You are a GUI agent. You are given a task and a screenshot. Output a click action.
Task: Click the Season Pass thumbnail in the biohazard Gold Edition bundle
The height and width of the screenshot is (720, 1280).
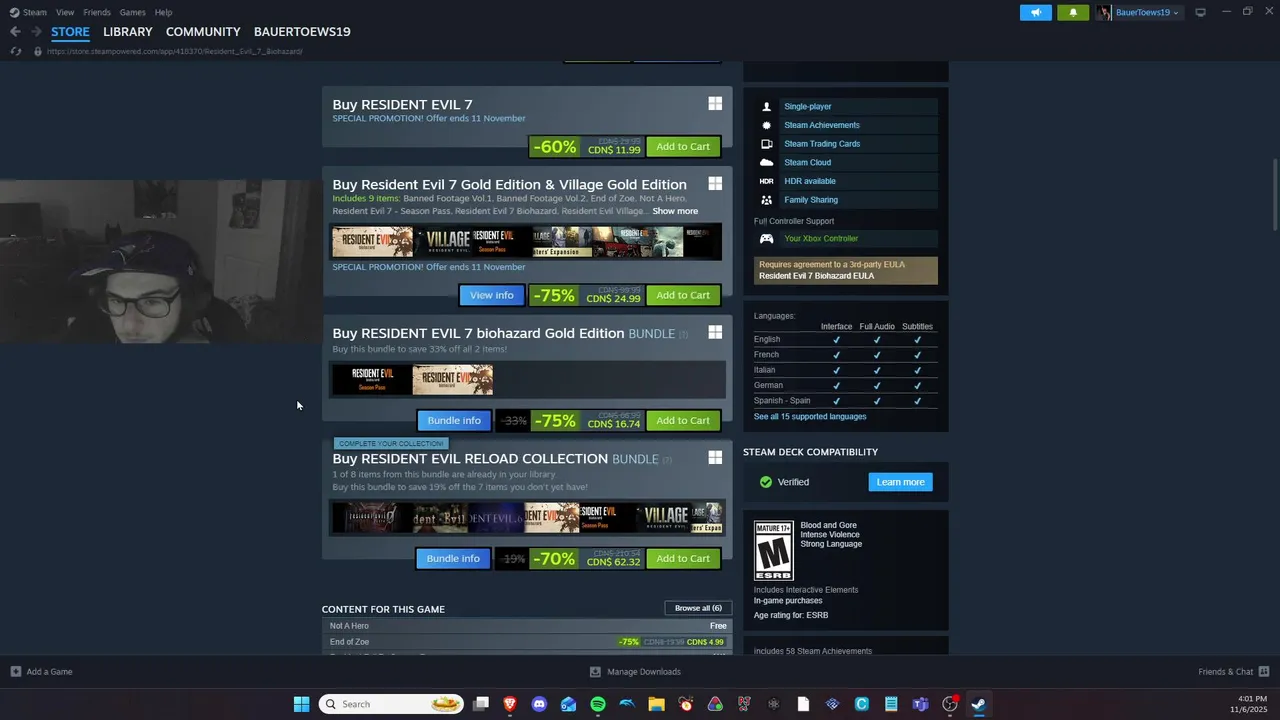click(372, 380)
